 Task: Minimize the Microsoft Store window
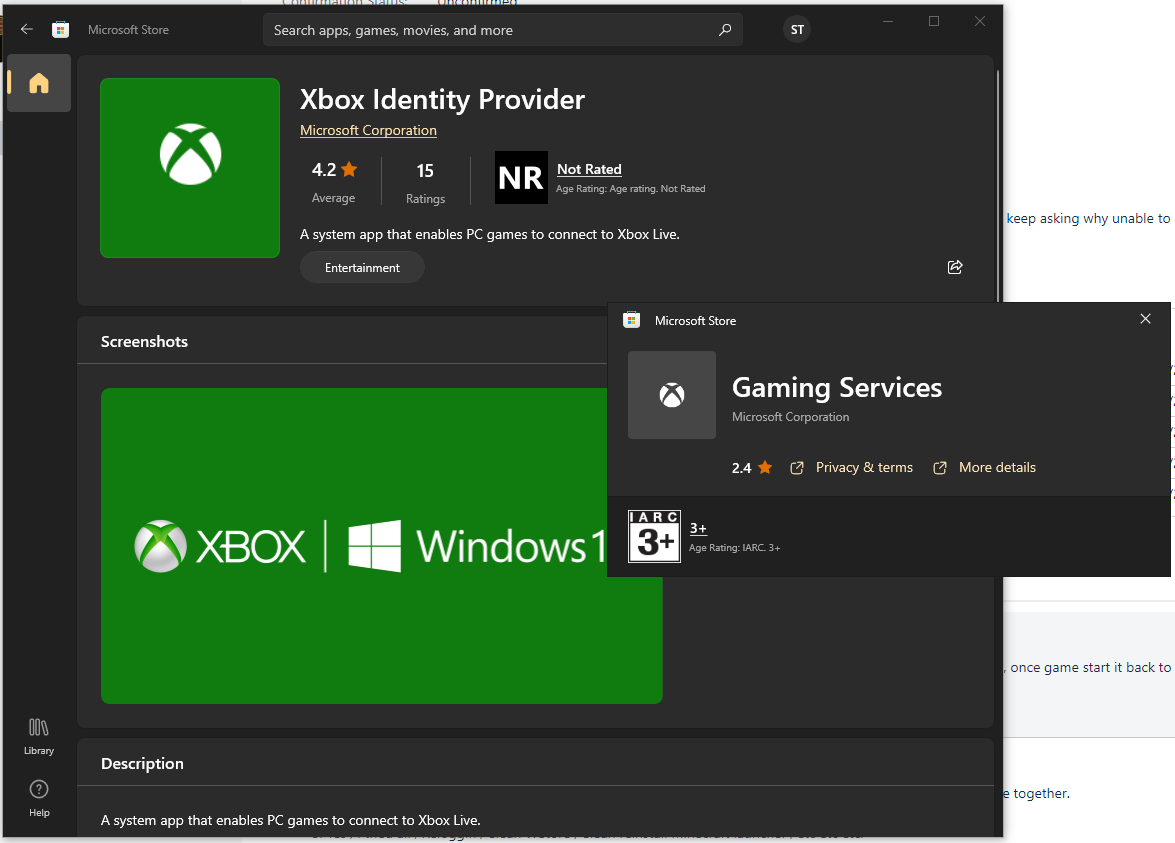[888, 21]
